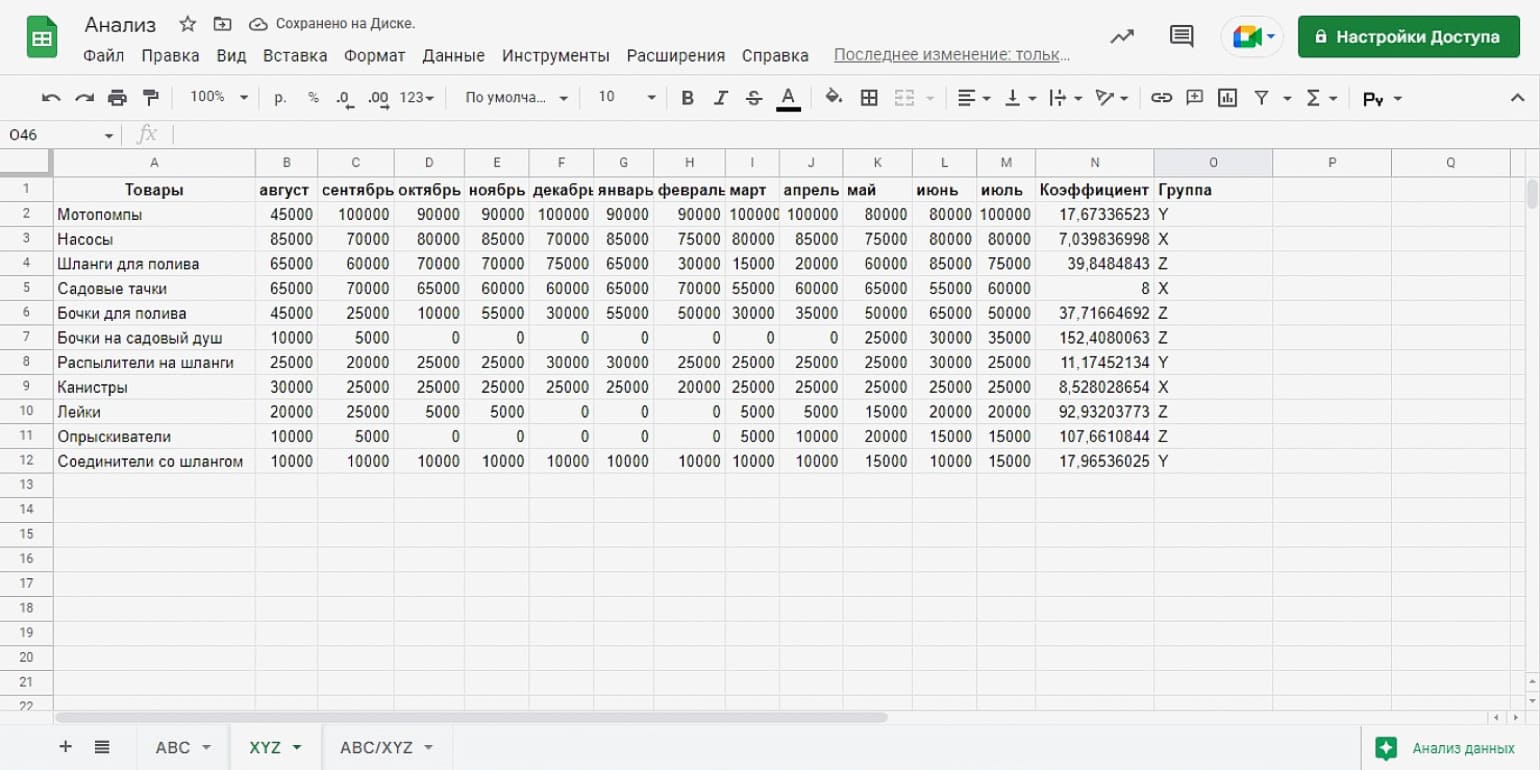Expand the 100% zoom dropdown
Image resolution: width=1540 pixels, height=770 pixels.
click(x=218, y=97)
